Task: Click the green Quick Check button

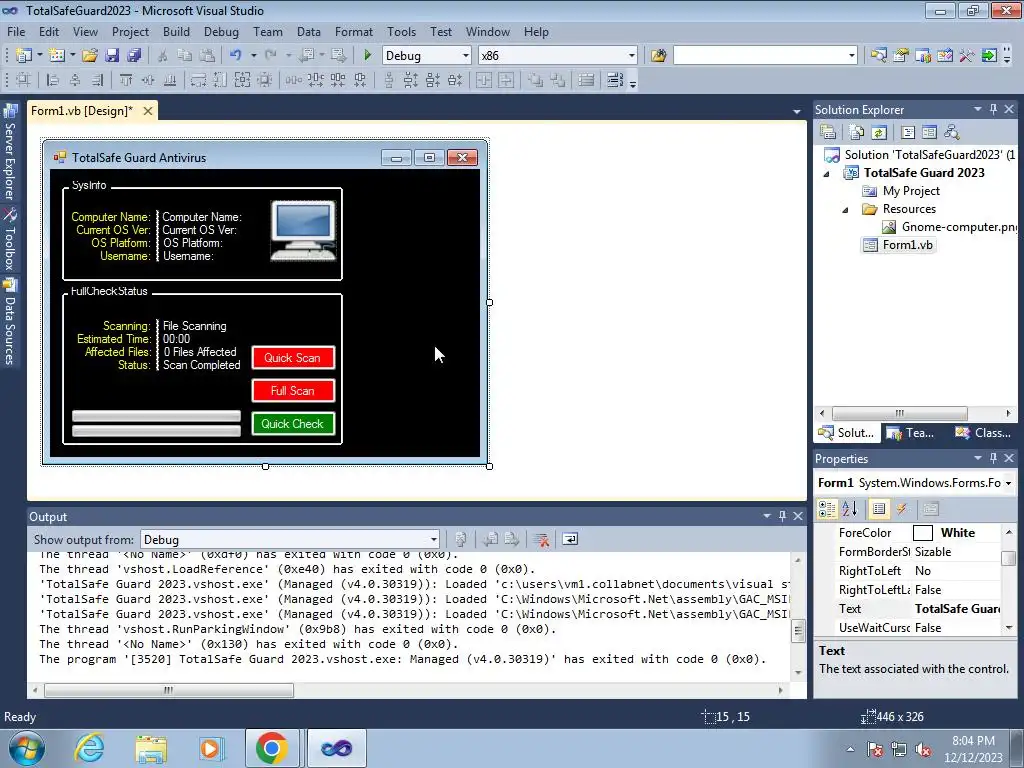Action: 293,424
